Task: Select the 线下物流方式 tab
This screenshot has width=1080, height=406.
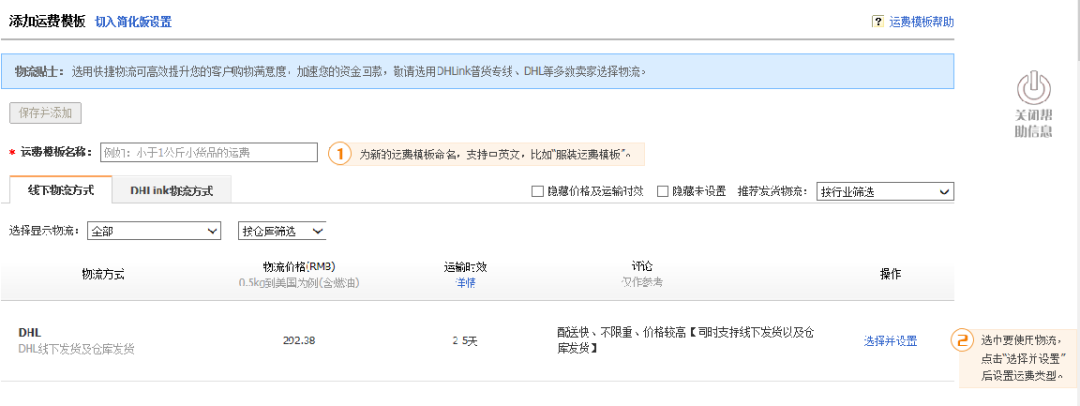Action: coord(61,190)
